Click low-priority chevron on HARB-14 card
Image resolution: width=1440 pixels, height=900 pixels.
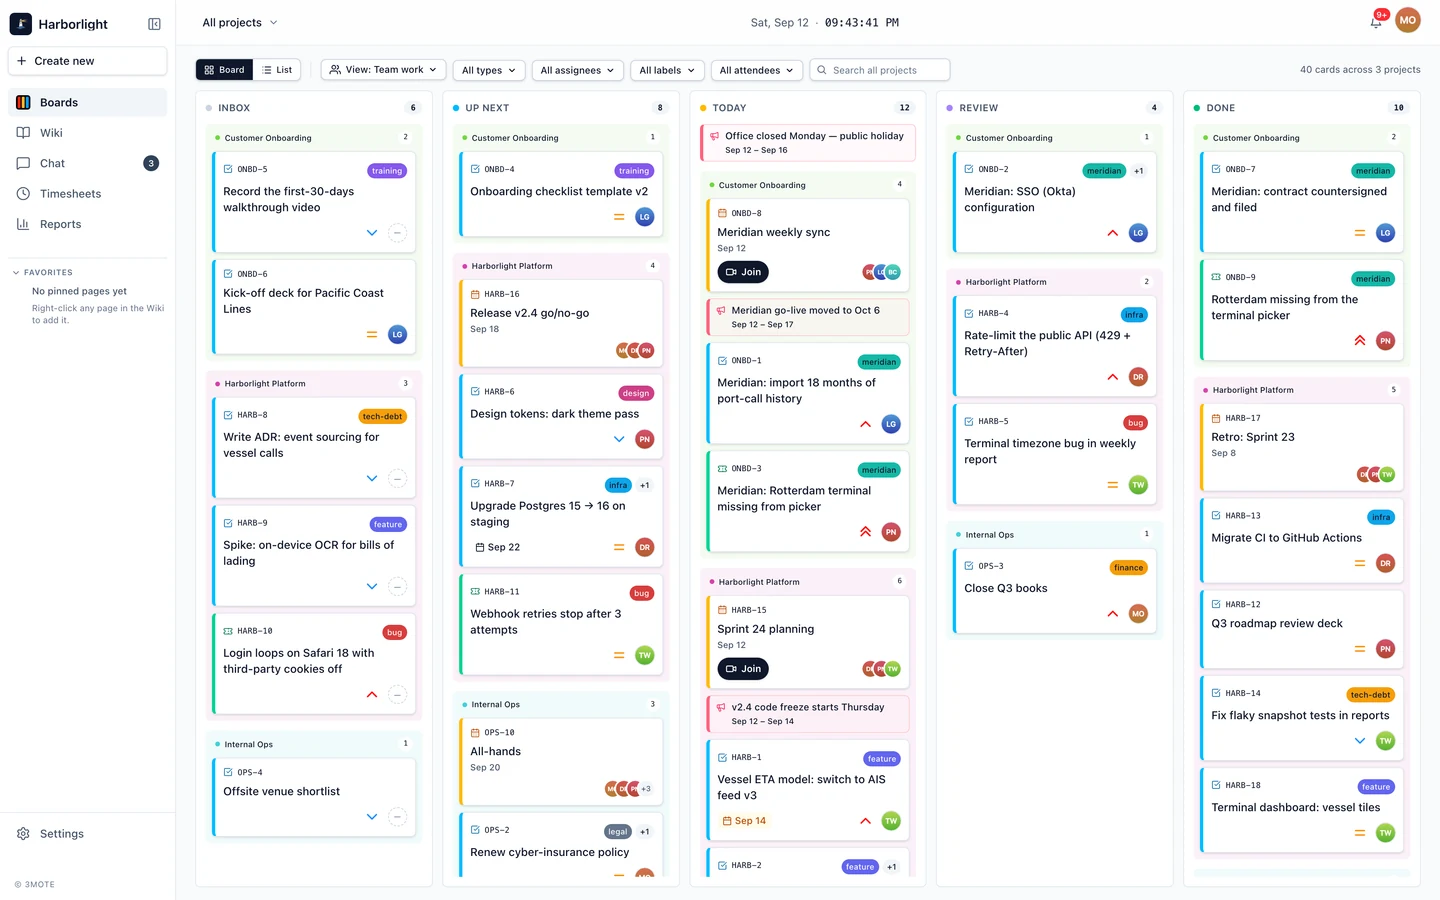click(x=1360, y=741)
